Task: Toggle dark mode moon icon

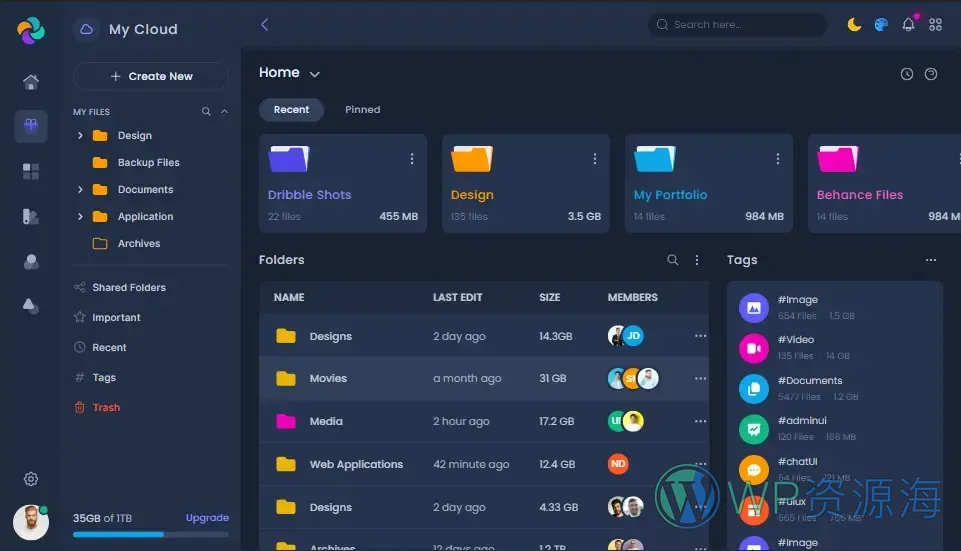Action: 854,25
